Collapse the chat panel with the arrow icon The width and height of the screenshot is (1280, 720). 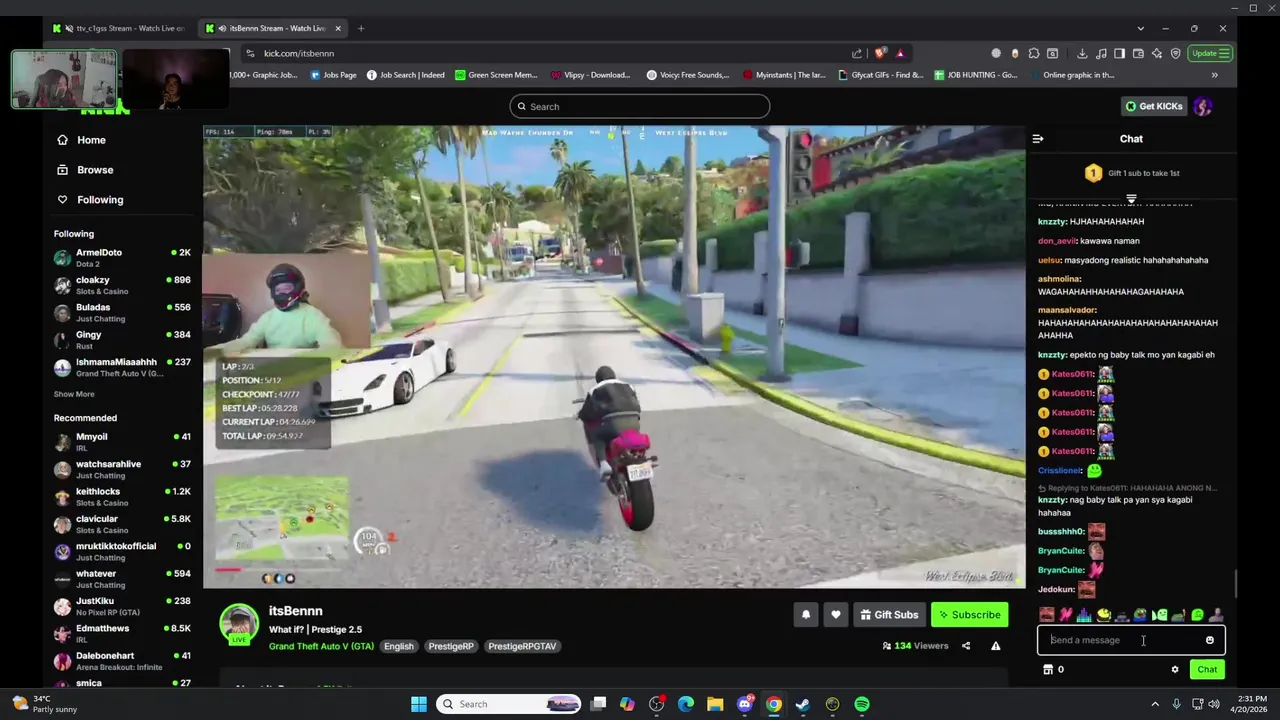(x=1038, y=139)
